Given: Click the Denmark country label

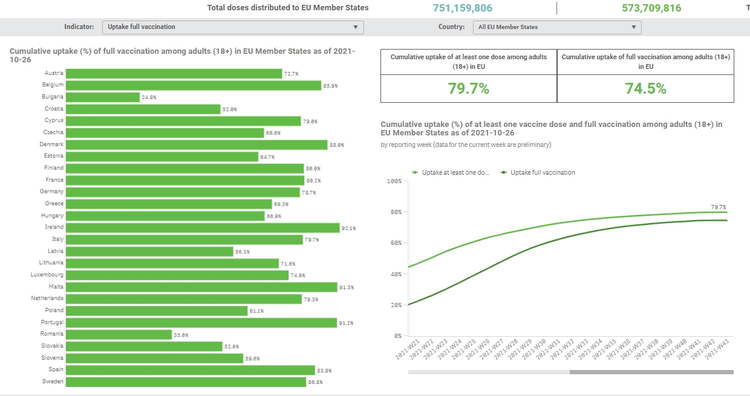Looking at the screenshot, I should [x=52, y=144].
